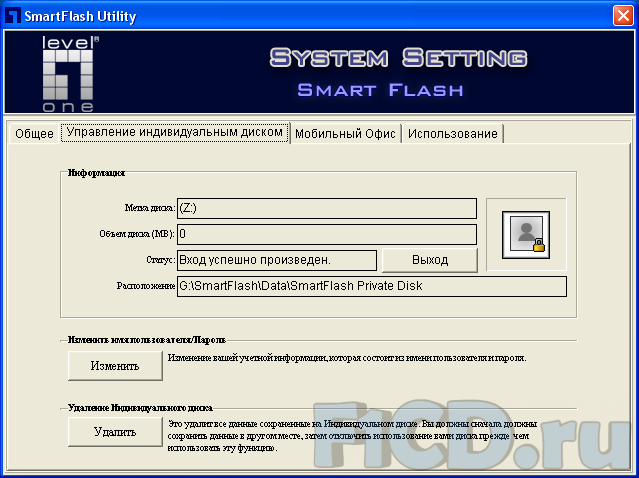Click the level one logo

click(69, 74)
